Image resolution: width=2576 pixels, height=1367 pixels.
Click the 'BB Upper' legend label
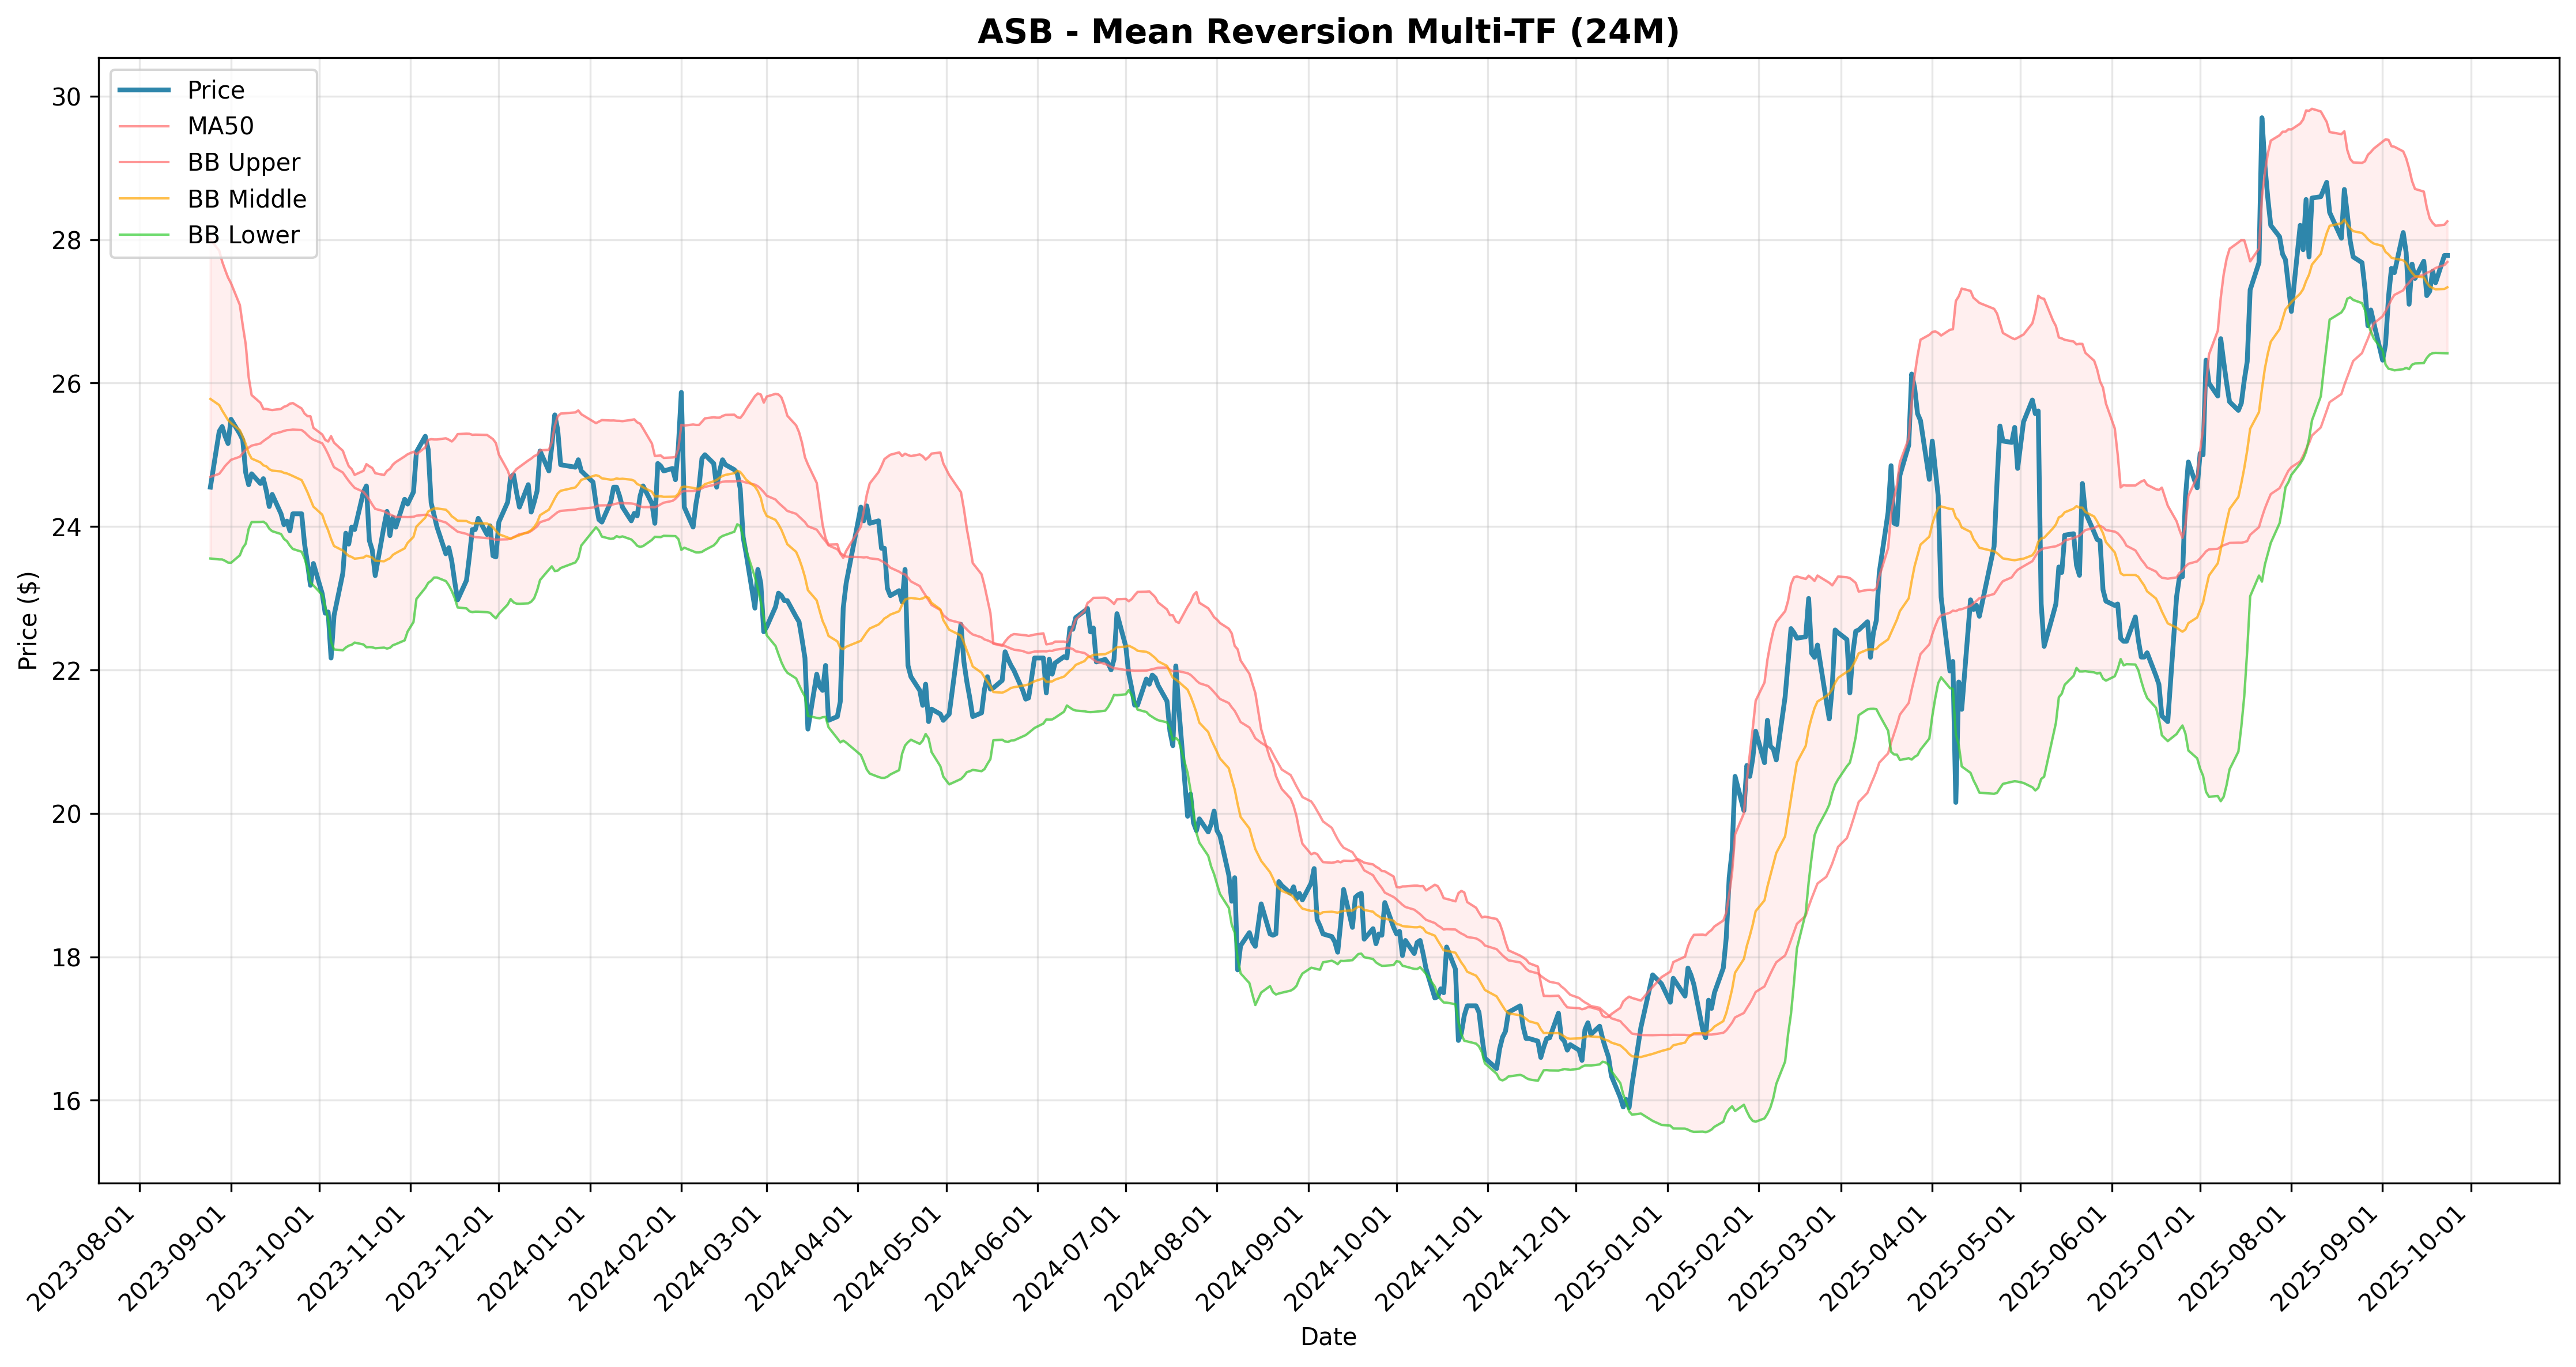point(243,162)
